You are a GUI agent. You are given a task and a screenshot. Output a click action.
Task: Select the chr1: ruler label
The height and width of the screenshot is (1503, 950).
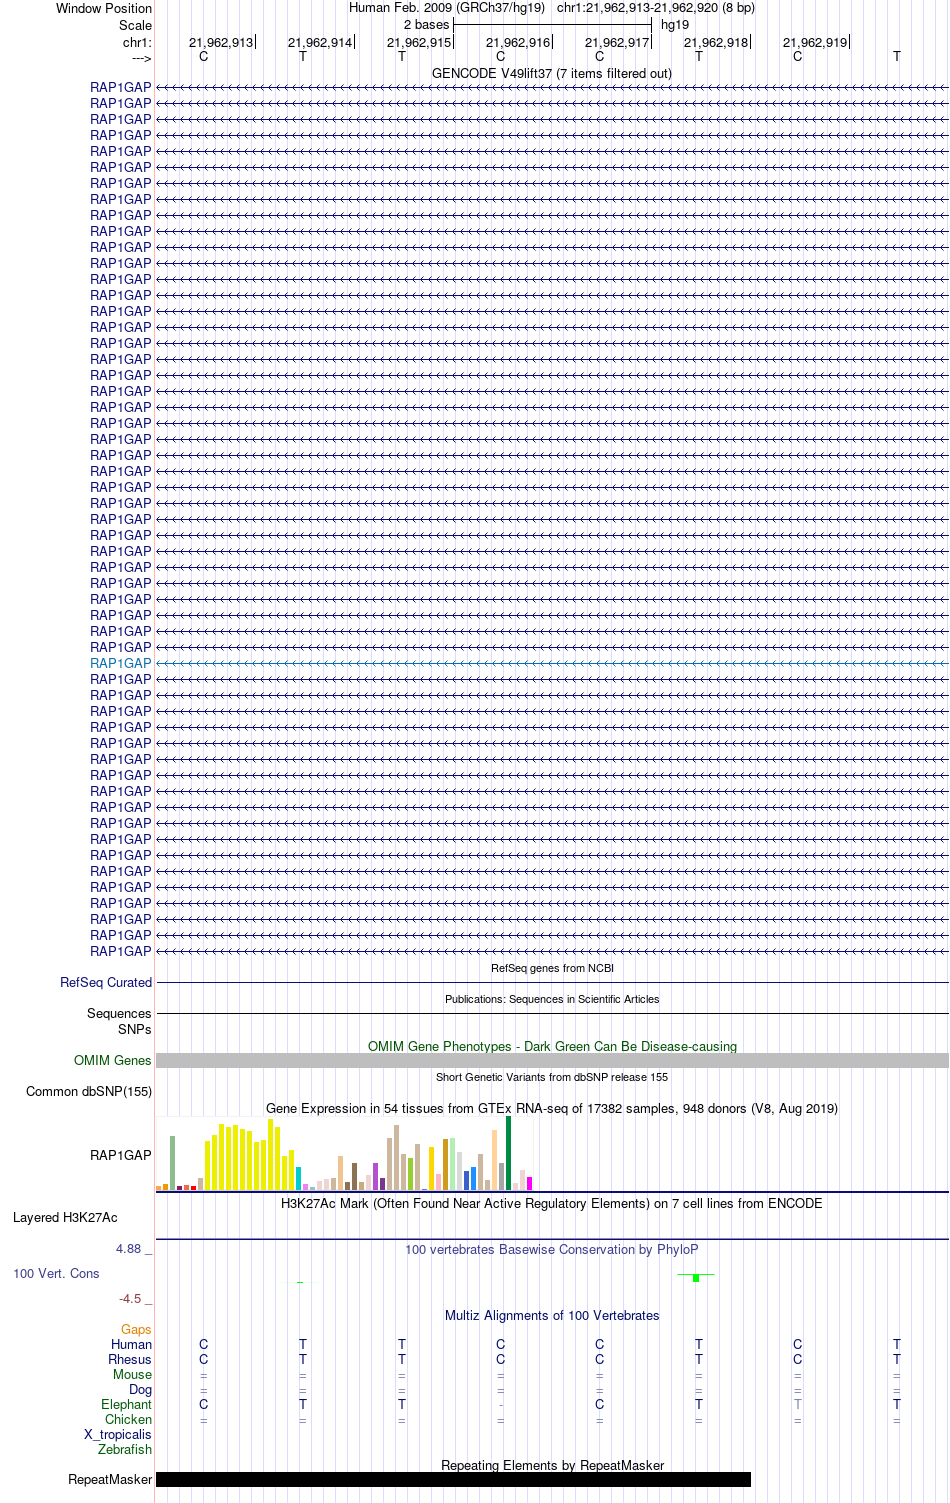pos(137,42)
